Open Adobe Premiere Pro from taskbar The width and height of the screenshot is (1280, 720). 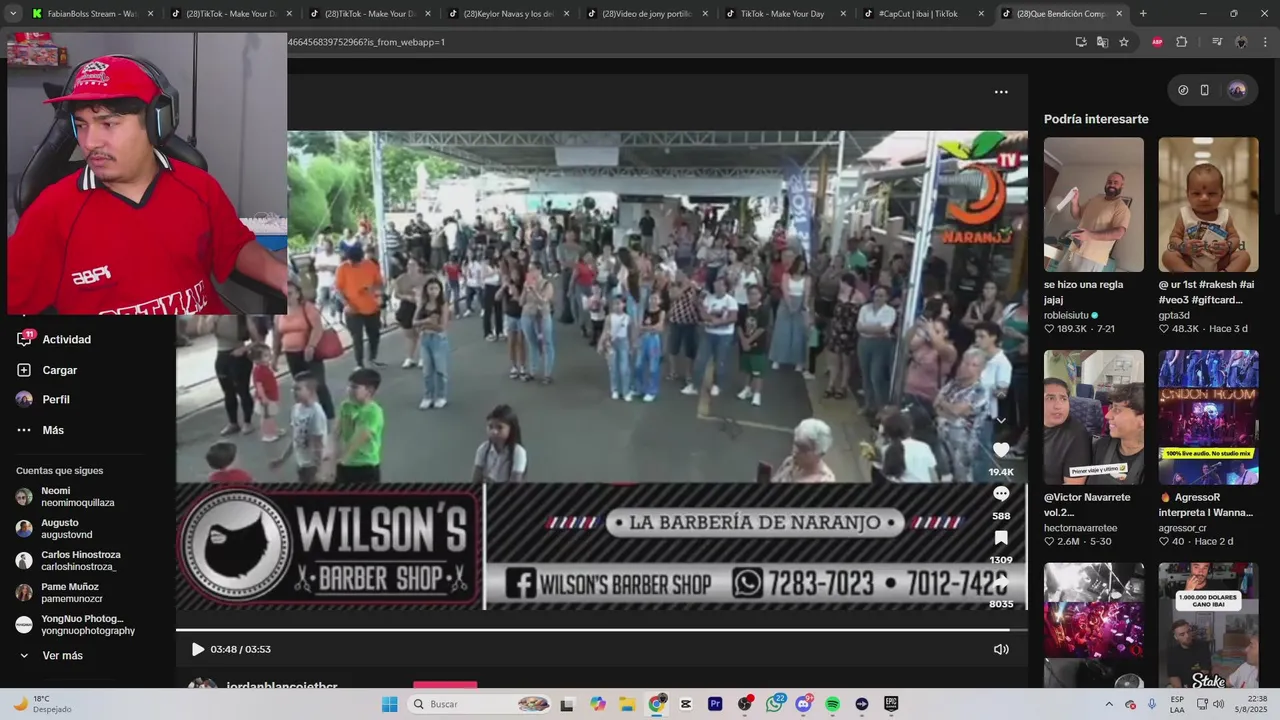(x=715, y=704)
